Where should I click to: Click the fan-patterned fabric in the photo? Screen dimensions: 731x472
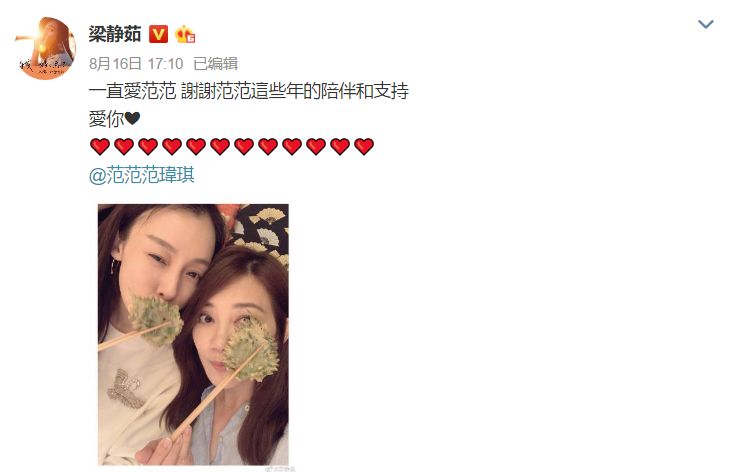(262, 231)
